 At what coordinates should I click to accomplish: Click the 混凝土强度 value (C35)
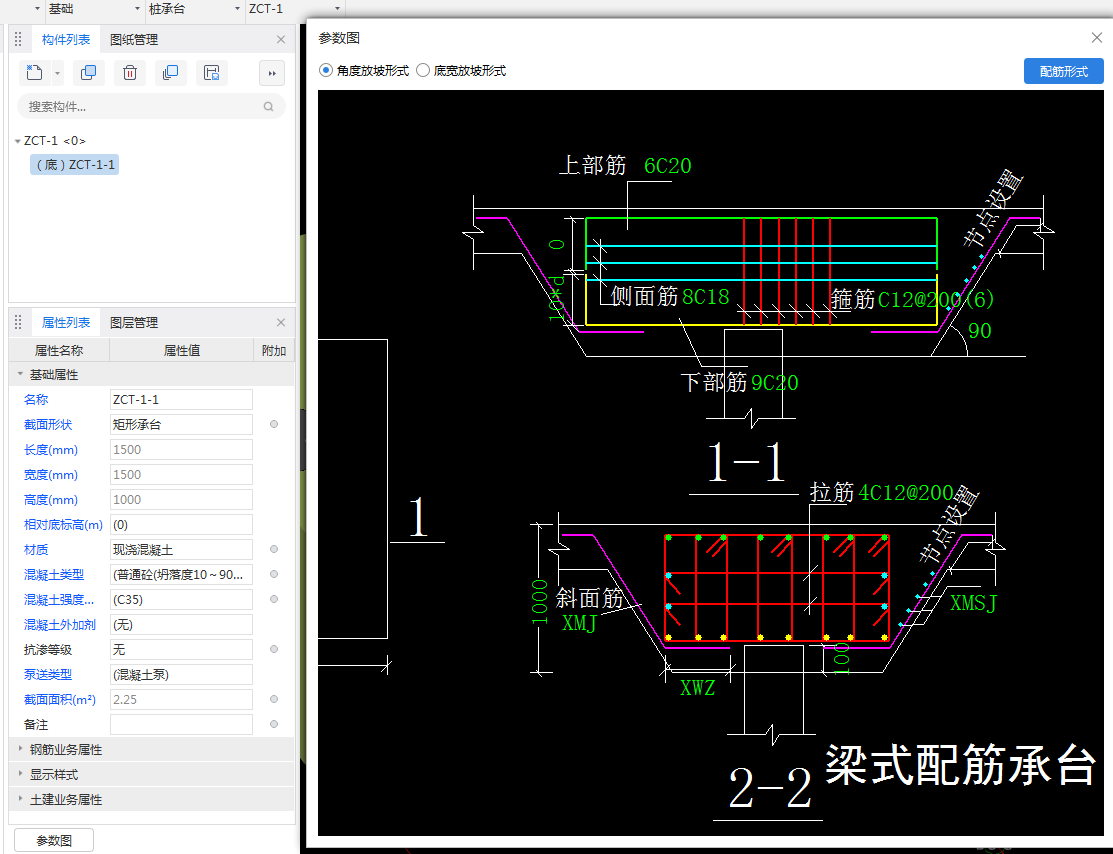pyautogui.click(x=181, y=599)
